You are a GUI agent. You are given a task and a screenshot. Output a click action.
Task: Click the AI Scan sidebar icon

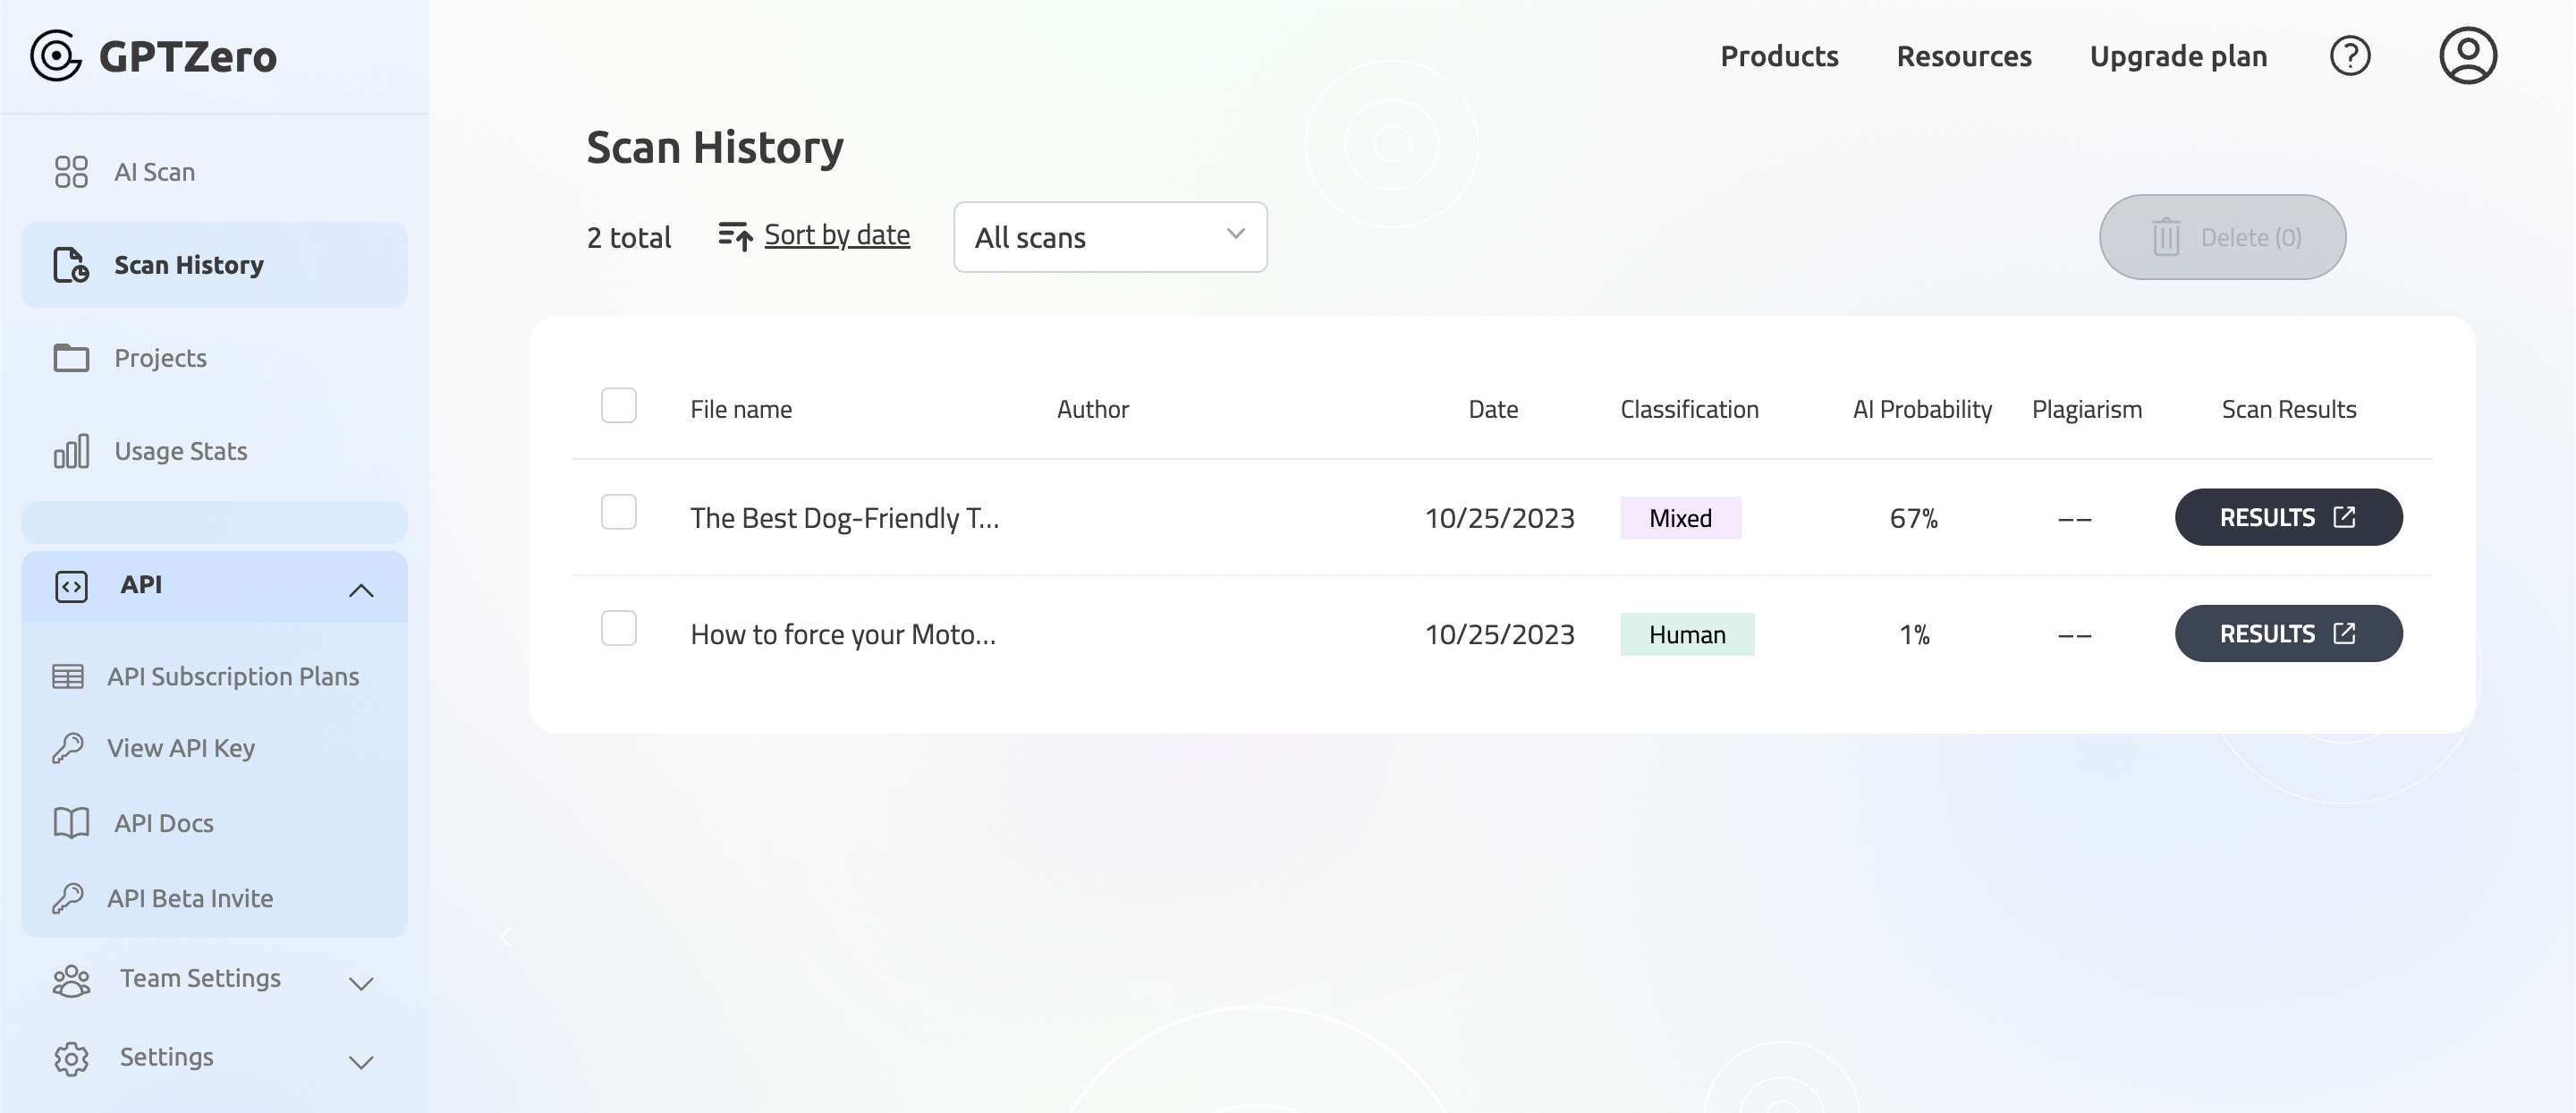69,173
